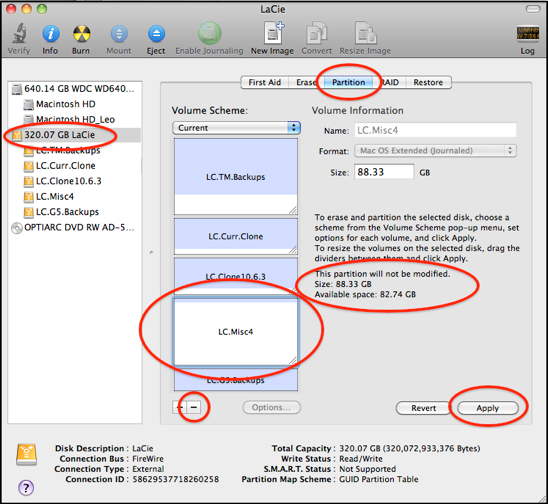This screenshot has width=548, height=504.
Task: Select the Macintosh HD_Leo volume
Action: [75, 120]
